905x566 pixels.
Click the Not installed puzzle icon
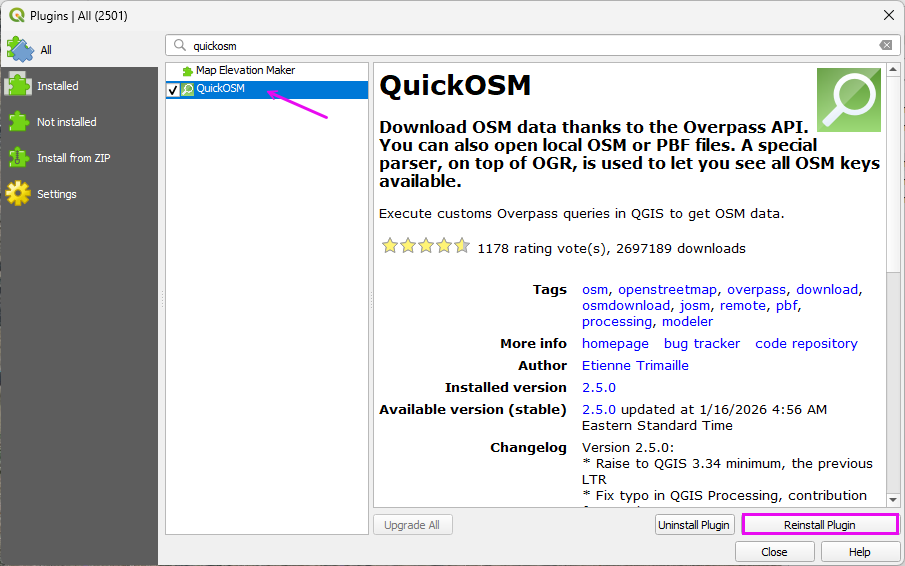(19, 122)
